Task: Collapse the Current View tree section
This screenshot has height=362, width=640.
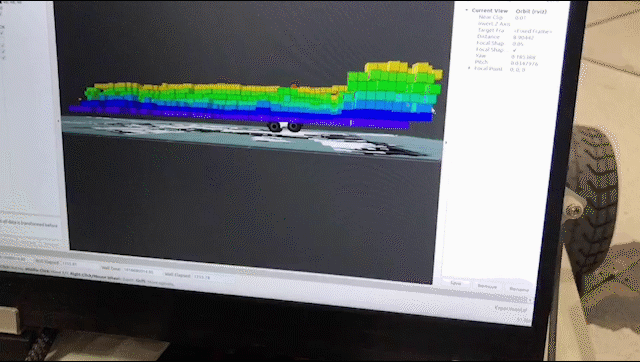Action: coord(467,10)
